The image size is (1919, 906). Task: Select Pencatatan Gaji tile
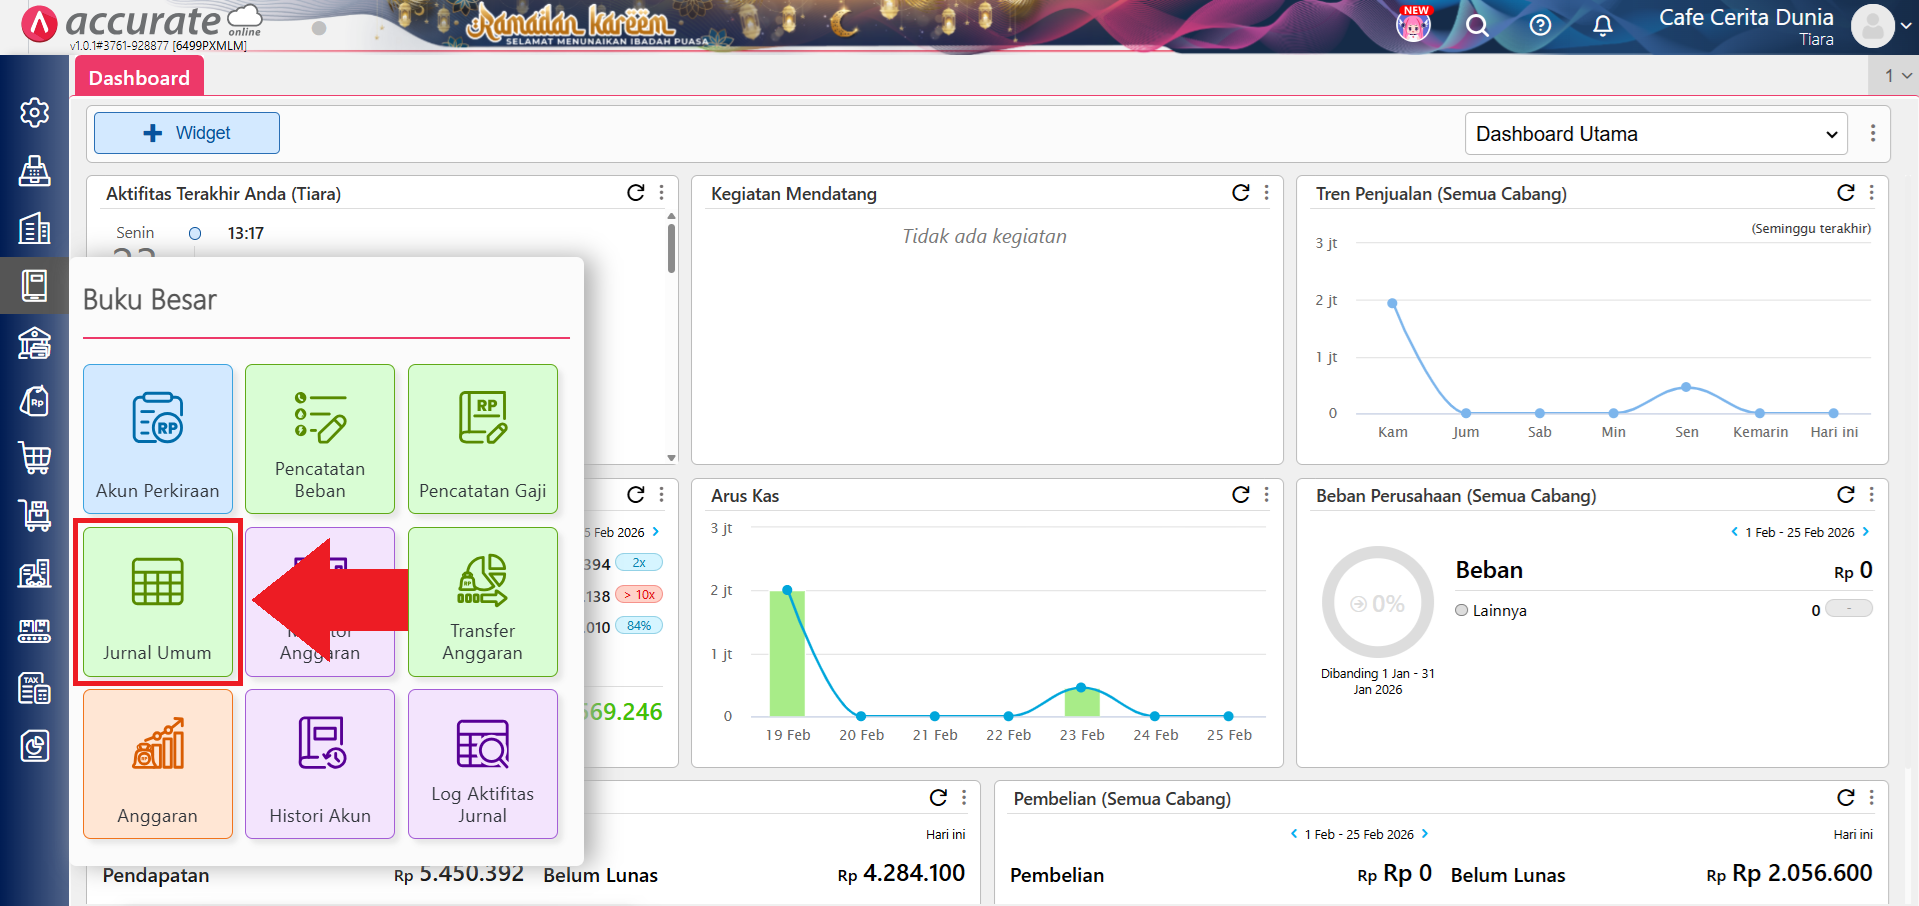pos(482,438)
